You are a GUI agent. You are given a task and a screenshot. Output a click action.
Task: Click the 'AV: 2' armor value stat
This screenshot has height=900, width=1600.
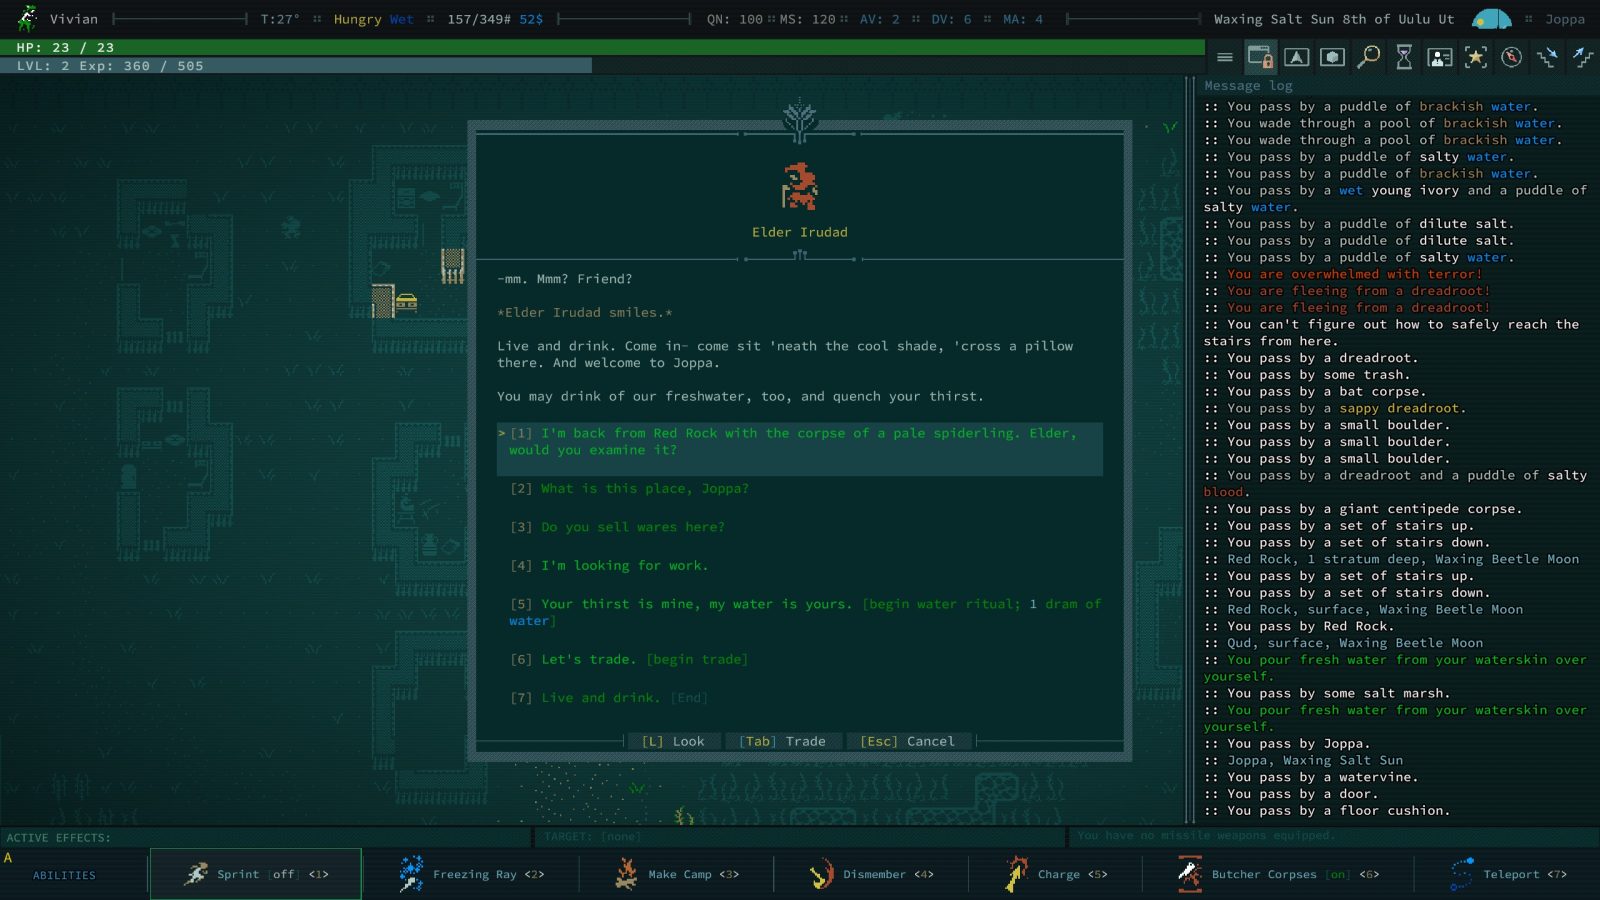tap(880, 19)
